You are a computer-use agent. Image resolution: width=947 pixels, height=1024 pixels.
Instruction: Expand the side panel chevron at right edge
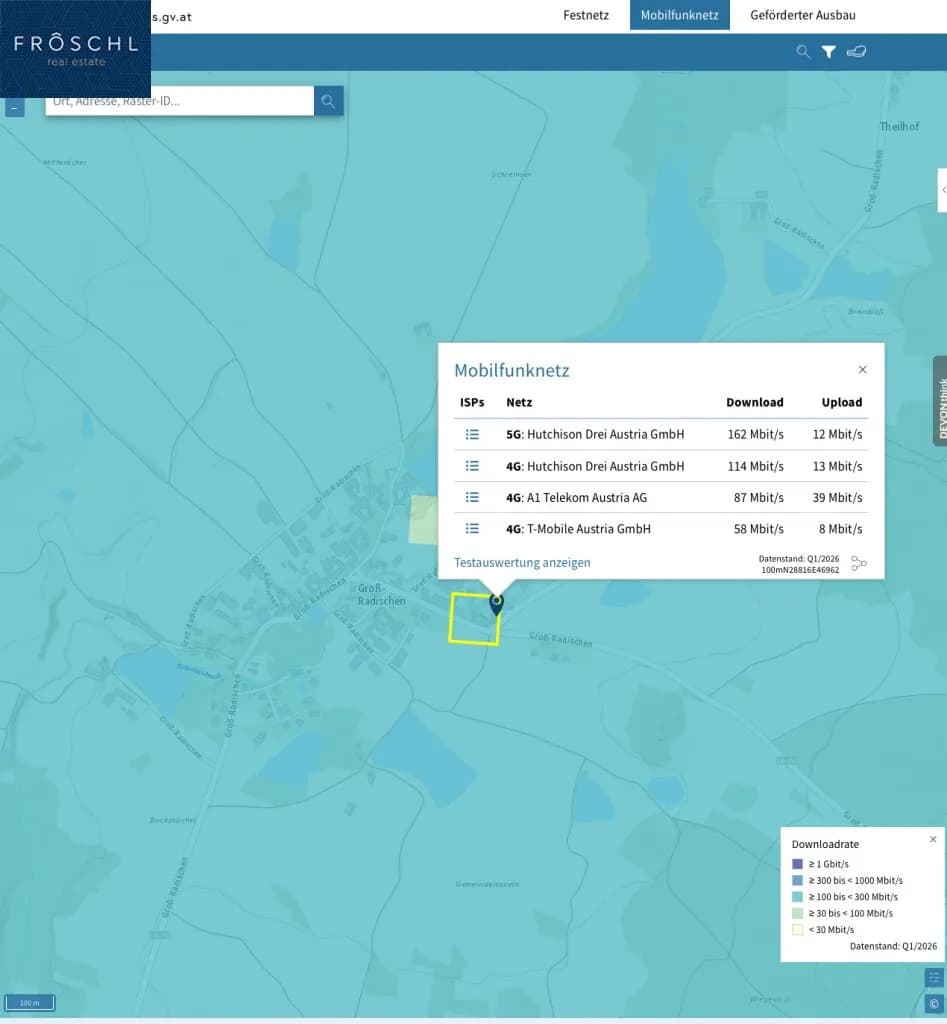942,190
